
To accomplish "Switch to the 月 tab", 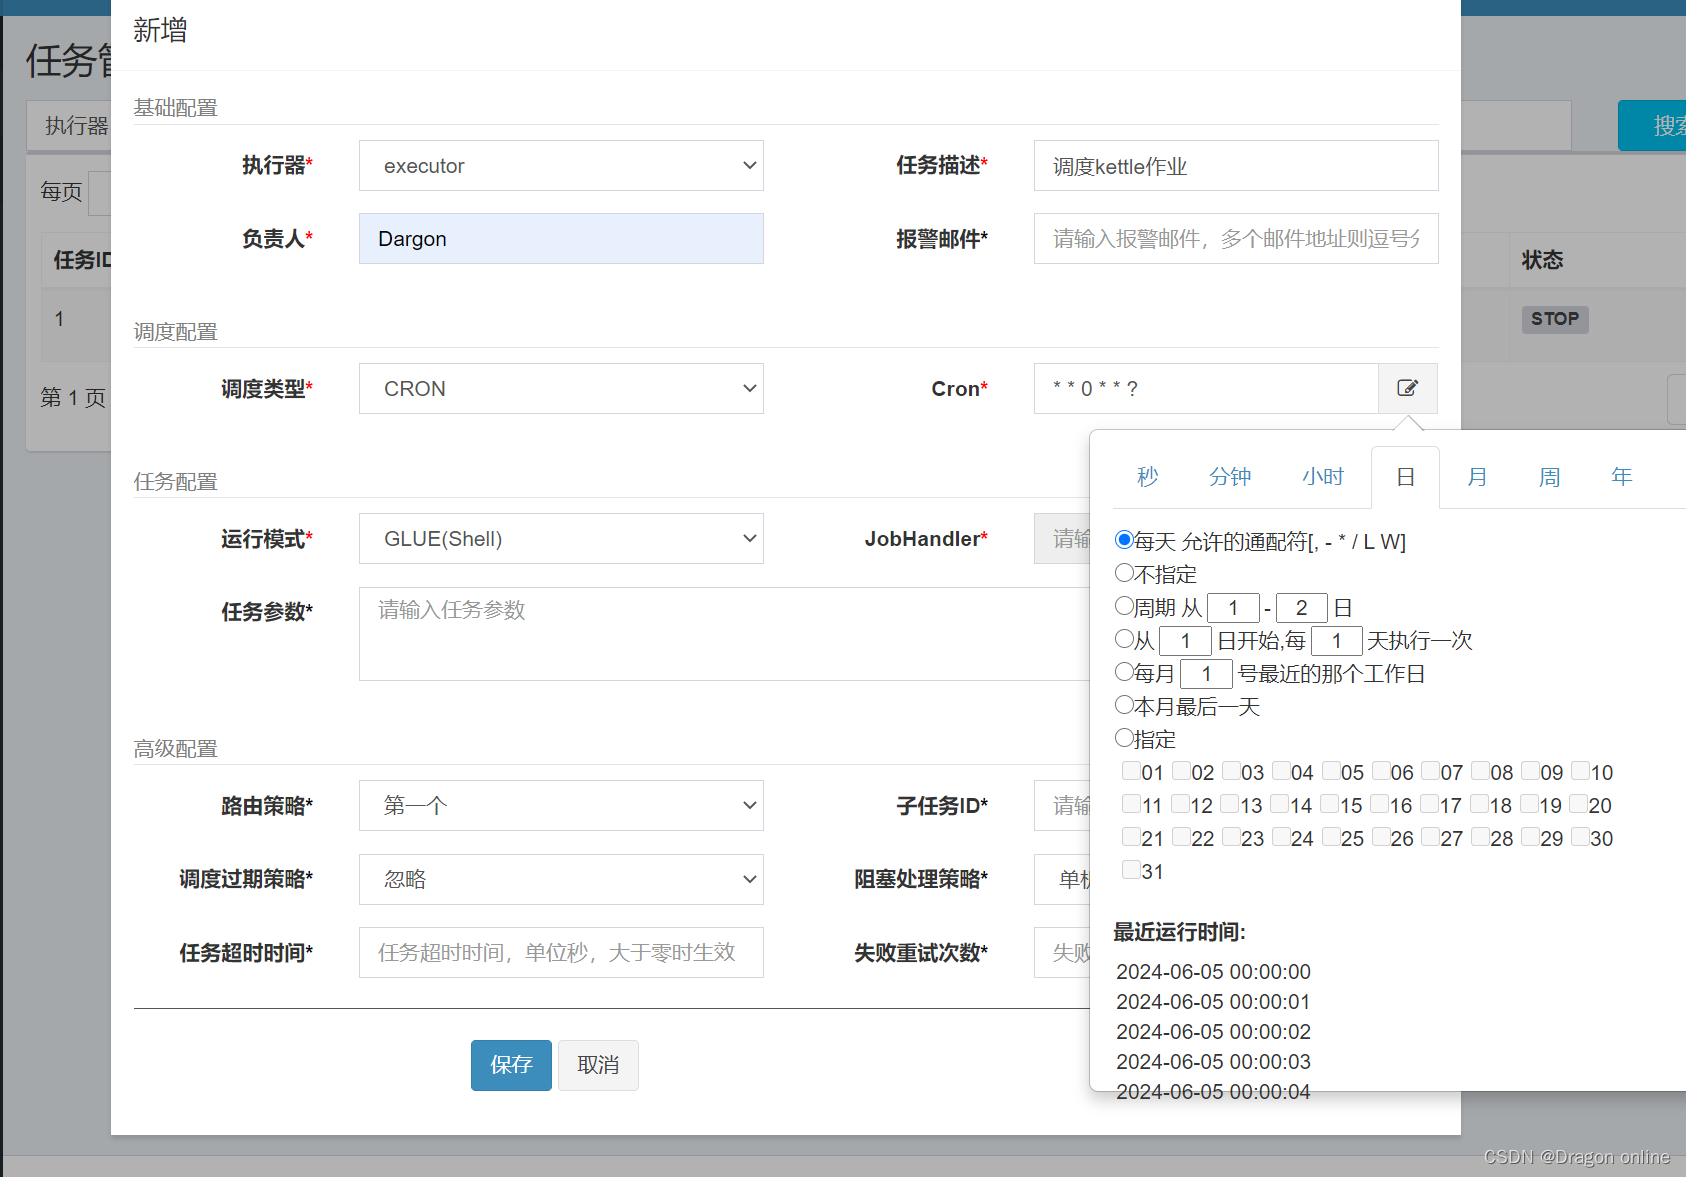I will [x=1477, y=477].
